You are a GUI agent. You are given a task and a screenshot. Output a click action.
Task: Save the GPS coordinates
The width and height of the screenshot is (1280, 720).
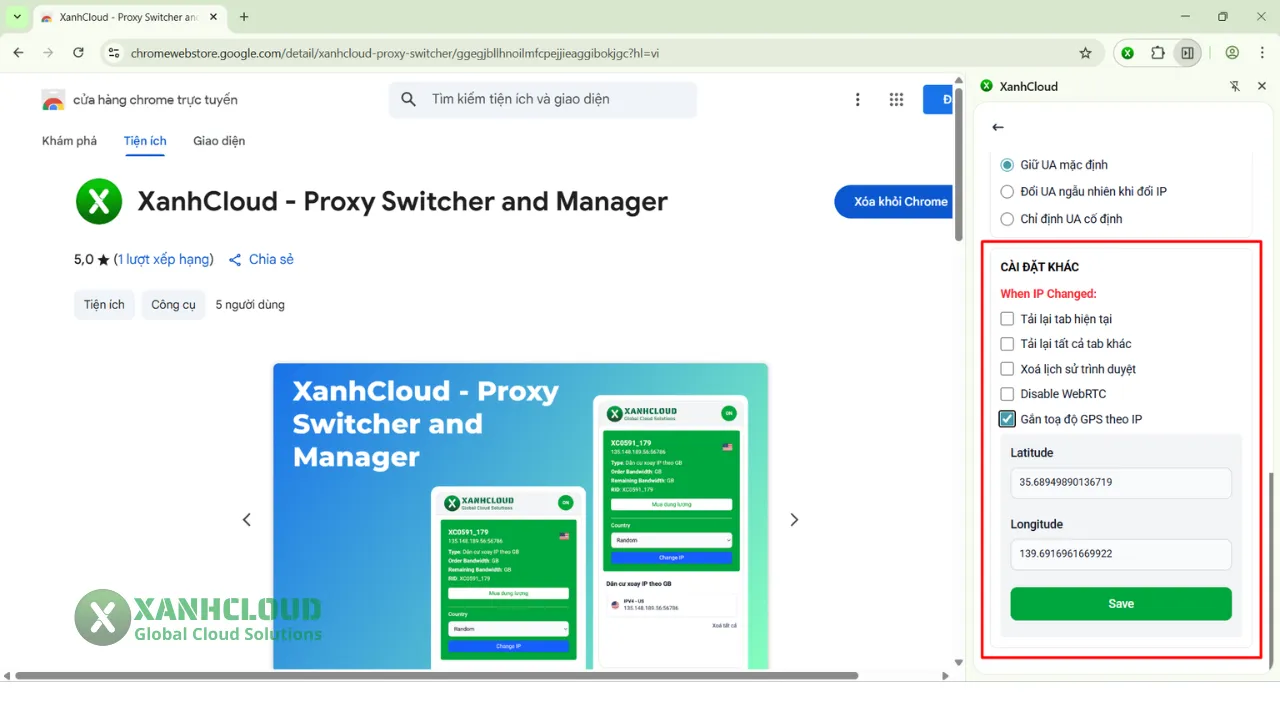tap(1121, 604)
